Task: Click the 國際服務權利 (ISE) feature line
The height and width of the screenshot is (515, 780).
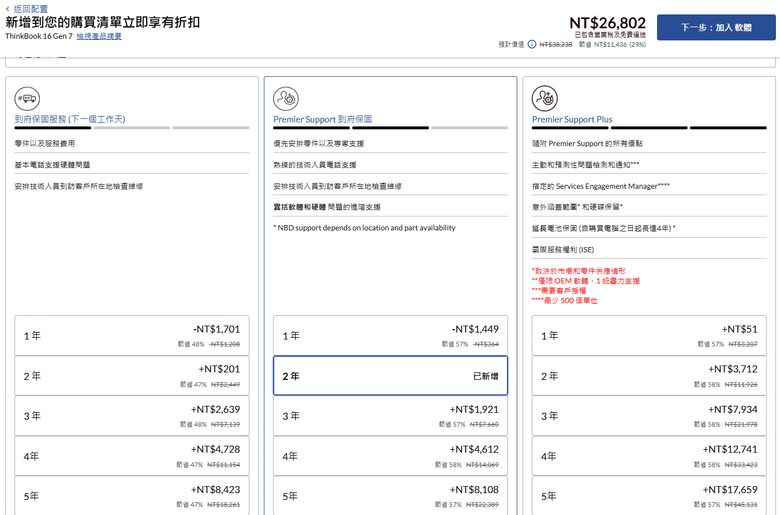Action: (x=563, y=249)
